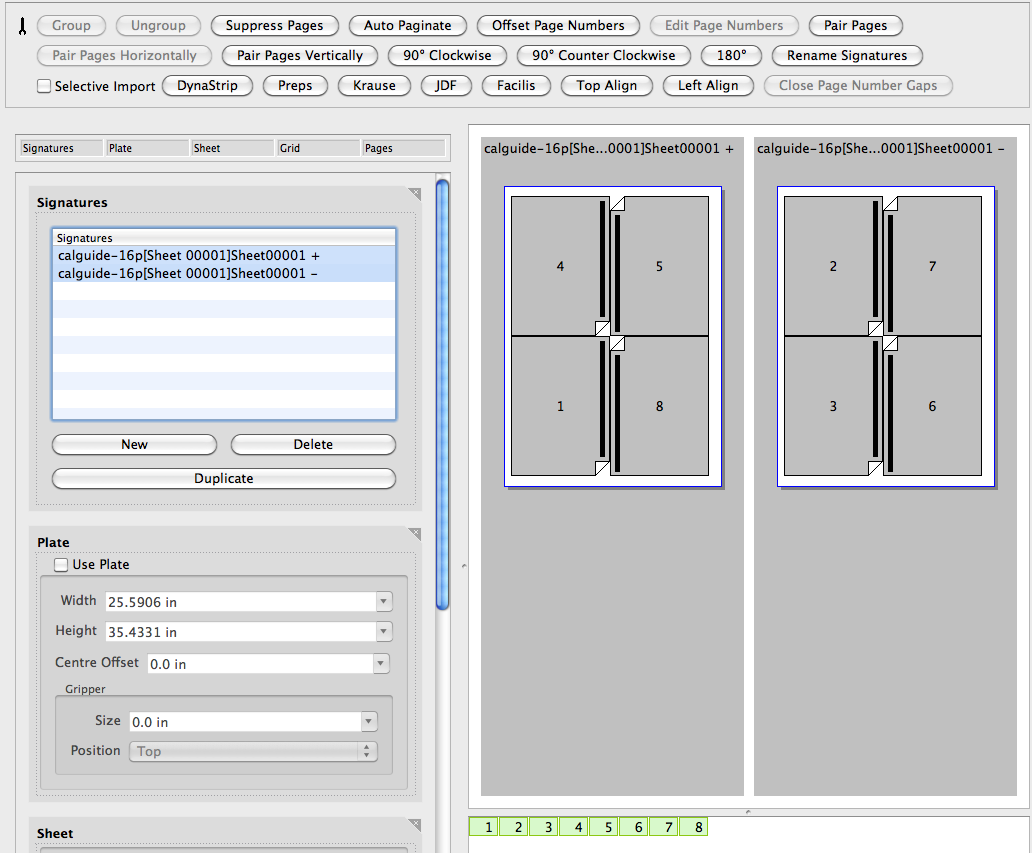
Task: Click the plate Height input field
Action: pyautogui.click(x=241, y=631)
